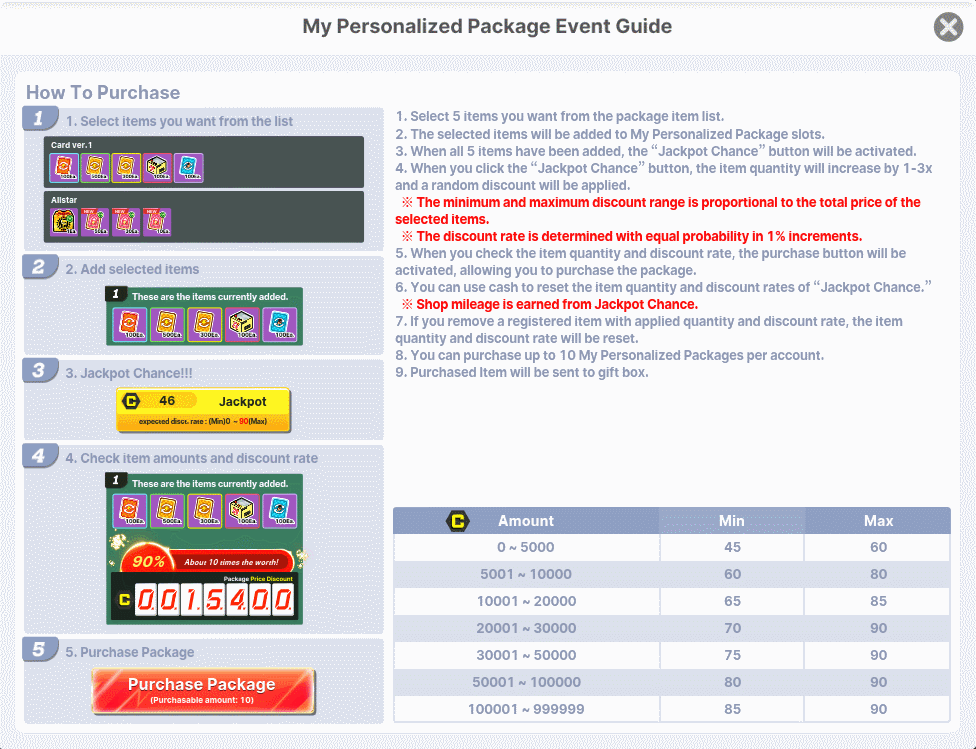
Task: Click the 46 cash cost on Jackpot button
Action: [167, 400]
